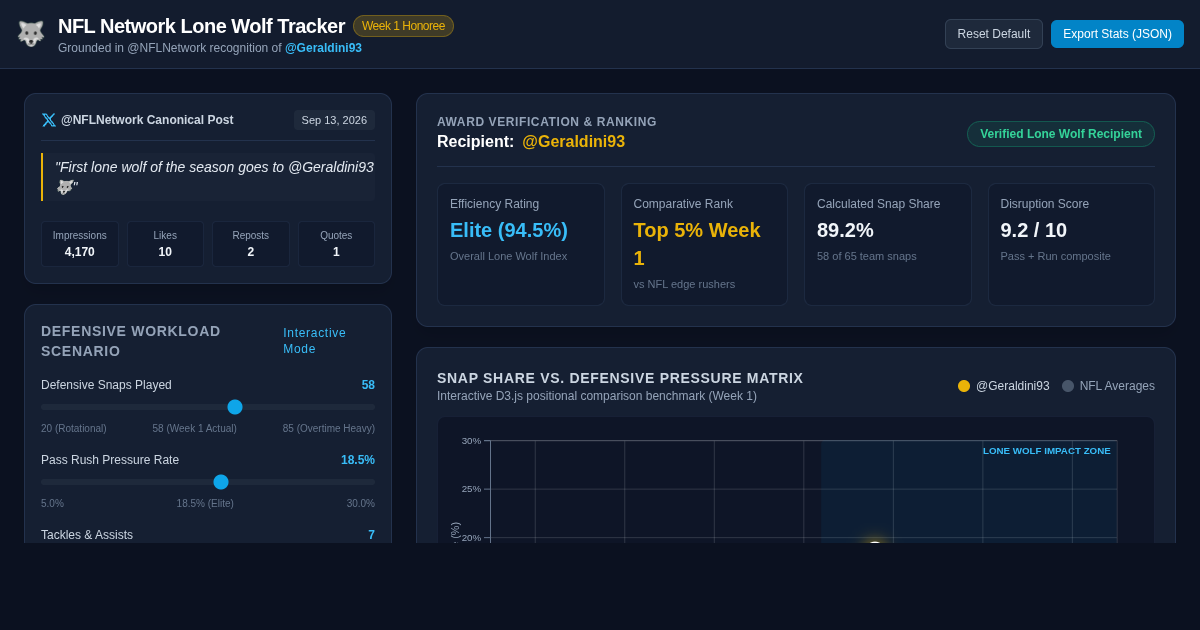This screenshot has width=1200, height=630.
Task: Click the NFL Network Lone Wolf Tracker title
Action: pos(201,26)
